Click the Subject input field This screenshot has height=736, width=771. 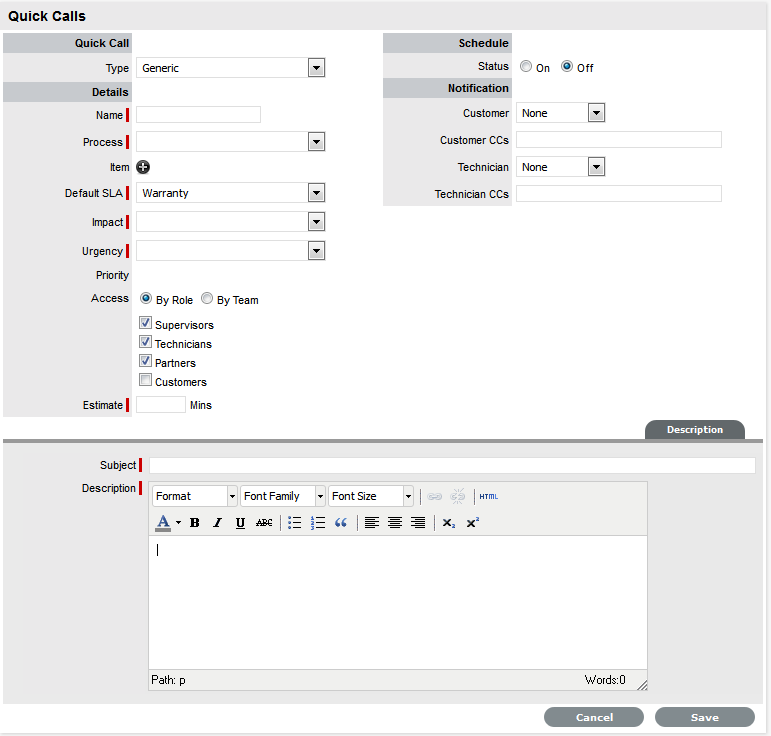coord(452,465)
